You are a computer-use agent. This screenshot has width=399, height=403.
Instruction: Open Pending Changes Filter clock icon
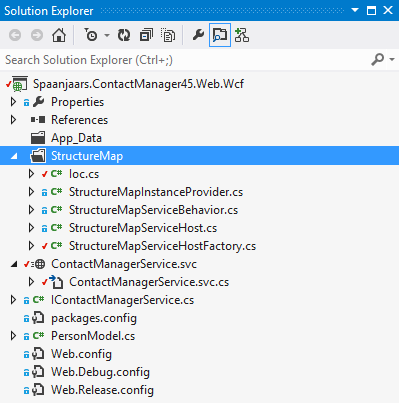tap(91, 35)
